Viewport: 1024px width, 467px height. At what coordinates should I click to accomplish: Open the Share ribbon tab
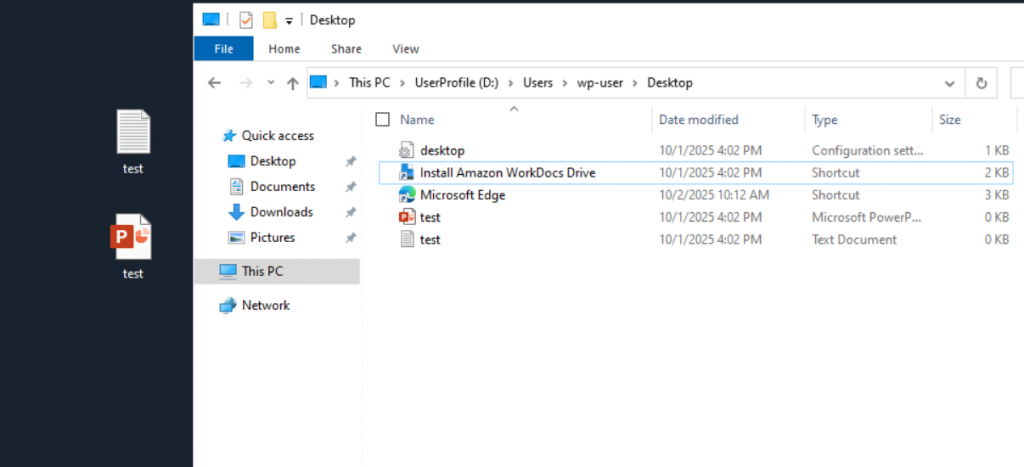(x=346, y=48)
